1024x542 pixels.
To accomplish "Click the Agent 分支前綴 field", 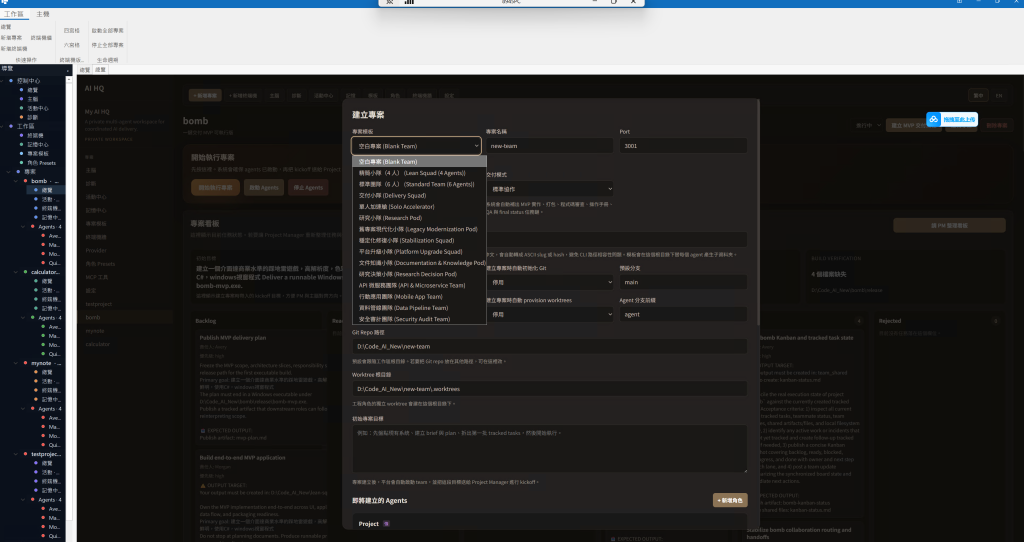I will [683, 314].
